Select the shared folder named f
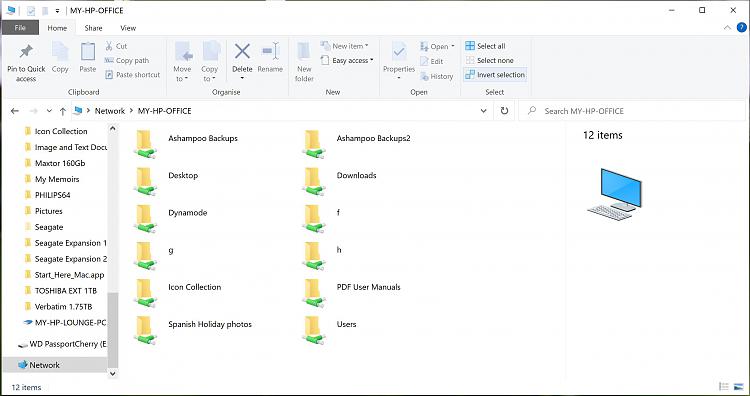The image size is (750, 396). pos(321,218)
